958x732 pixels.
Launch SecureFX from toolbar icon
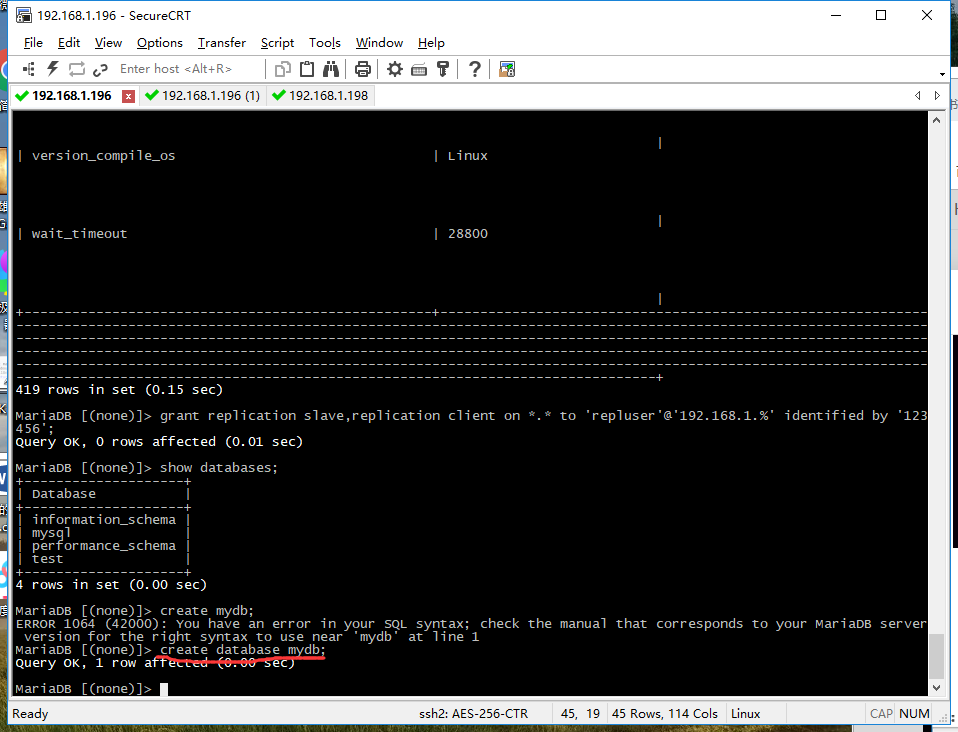coord(507,69)
